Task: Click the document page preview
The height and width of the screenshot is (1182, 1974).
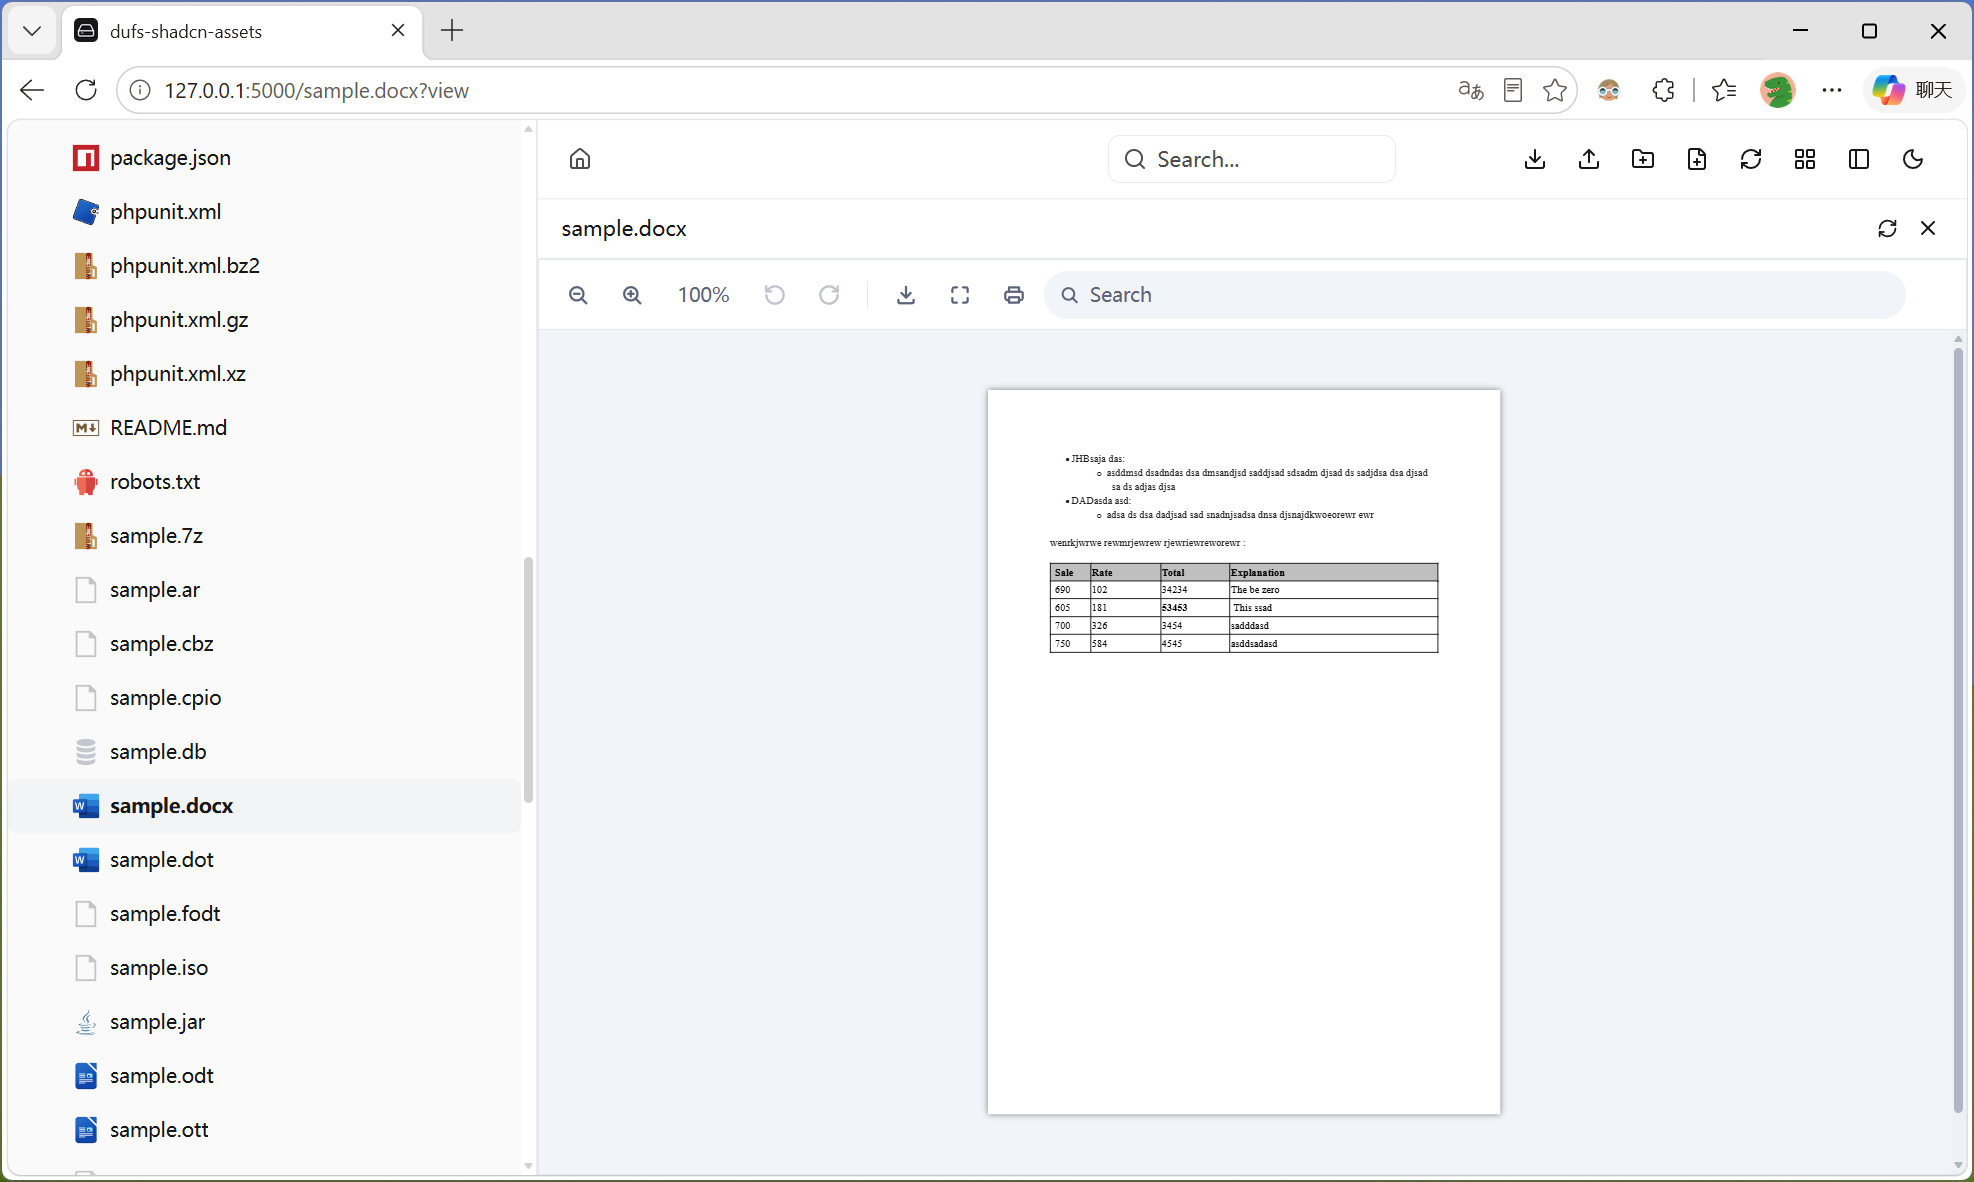Action: click(1244, 752)
